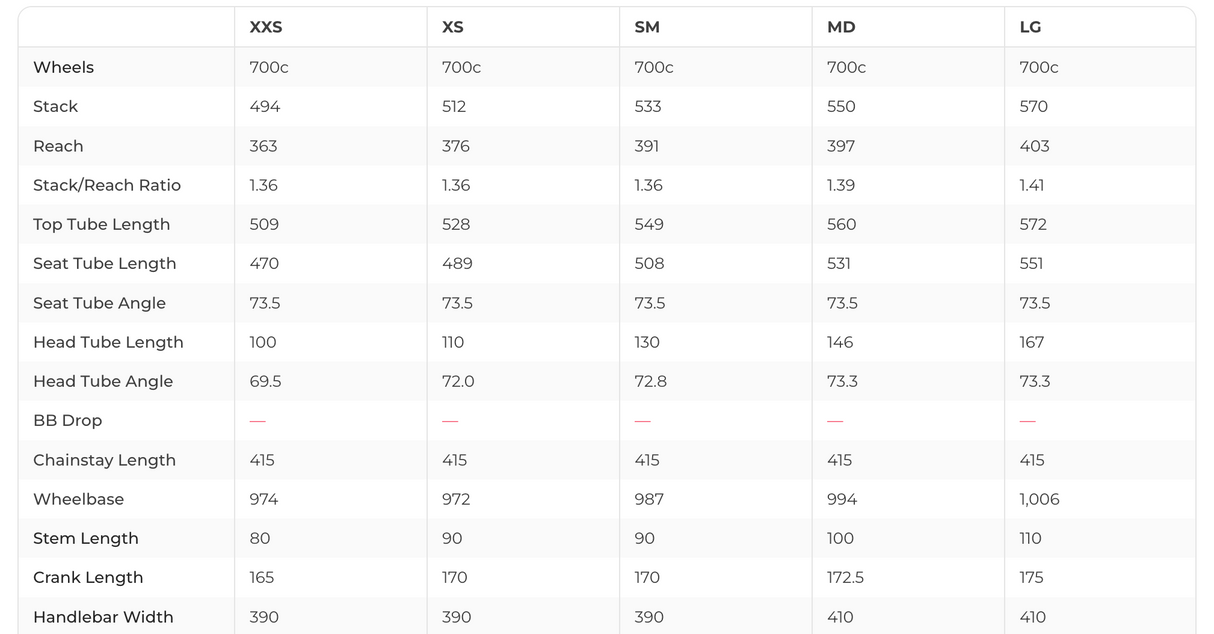Click the XS size column header

453,27
